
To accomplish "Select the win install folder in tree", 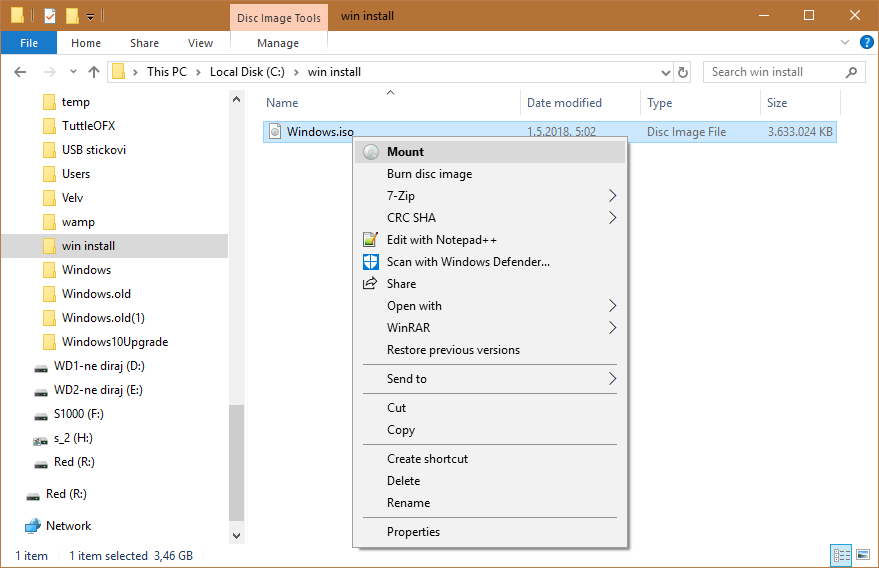I will pos(114,246).
